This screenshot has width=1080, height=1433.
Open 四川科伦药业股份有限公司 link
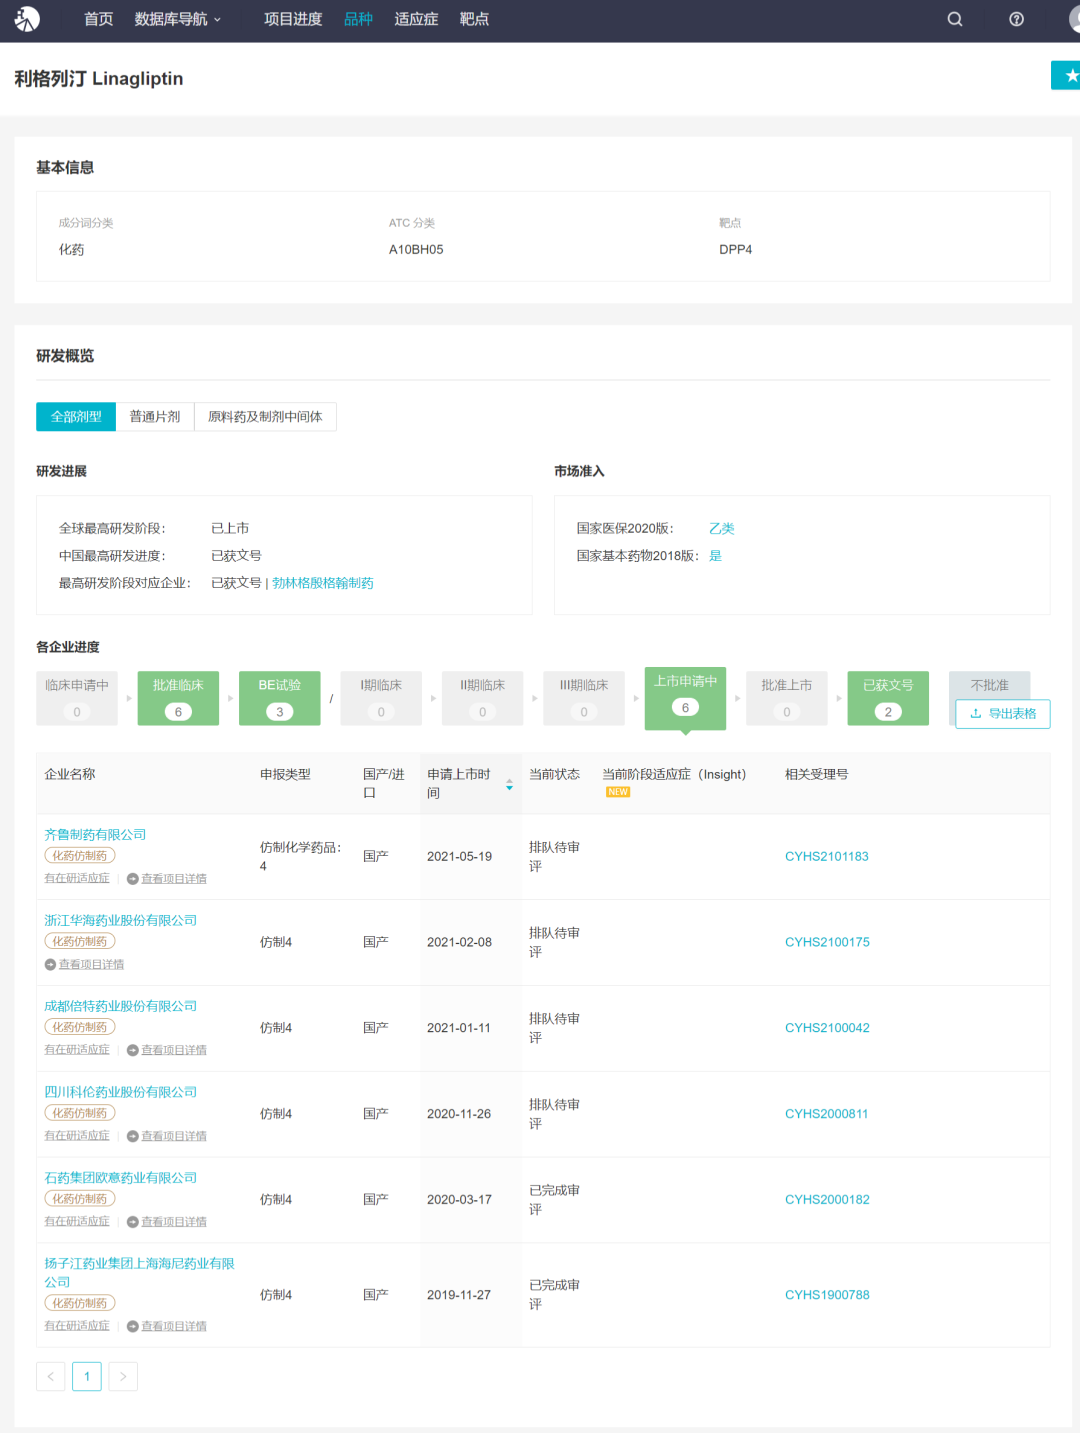(121, 1092)
